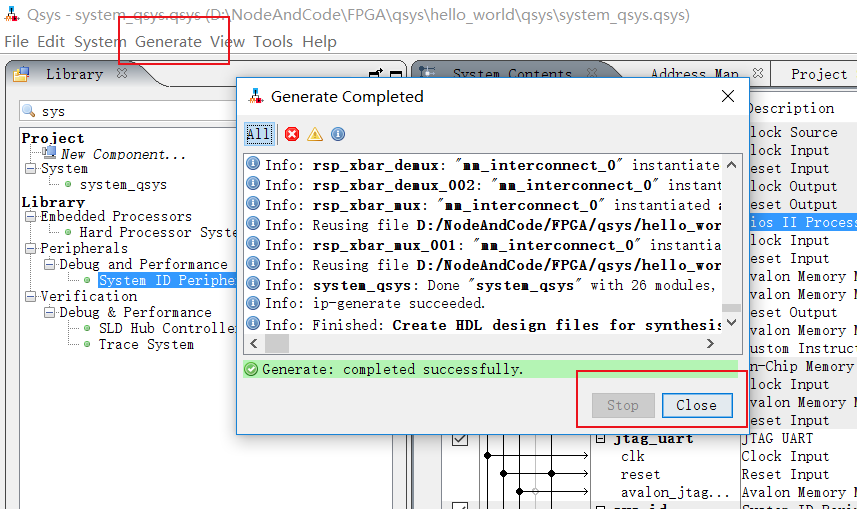Click the log's horizontal scrollbar thumb
This screenshot has width=857, height=509.
tap(277, 343)
